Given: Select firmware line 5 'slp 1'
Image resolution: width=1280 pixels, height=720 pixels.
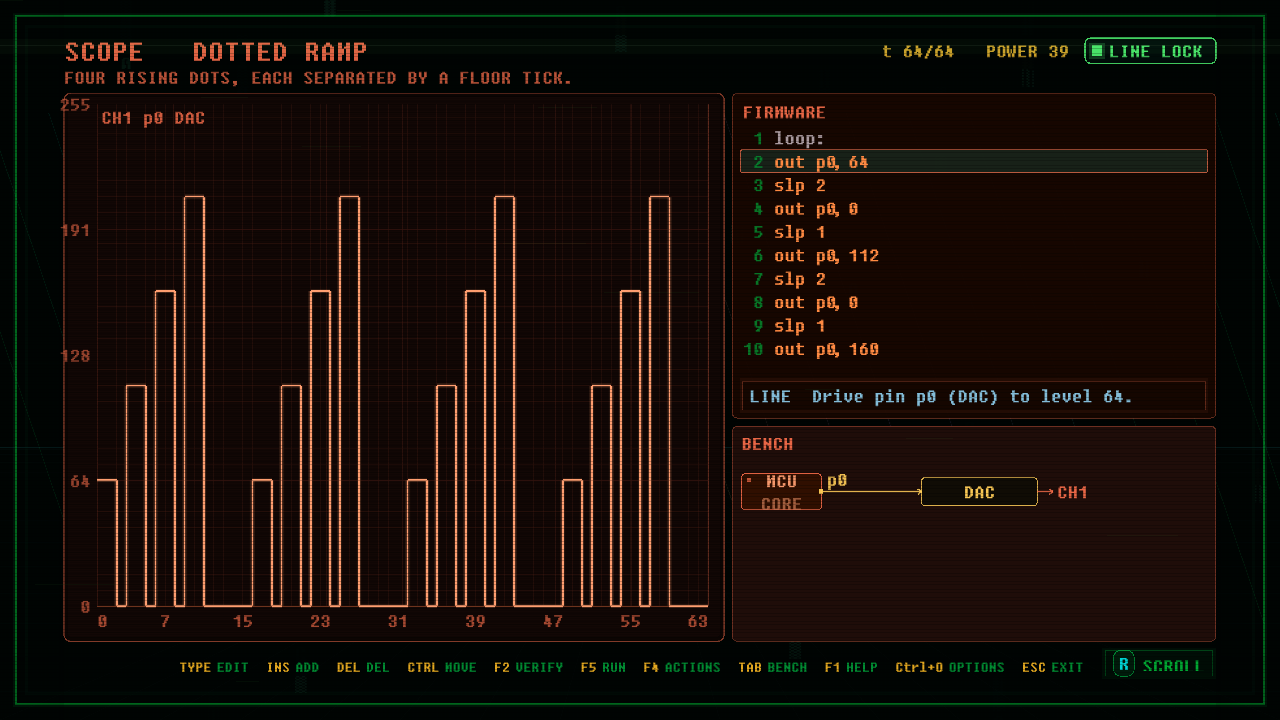Looking at the screenshot, I should coord(974,232).
